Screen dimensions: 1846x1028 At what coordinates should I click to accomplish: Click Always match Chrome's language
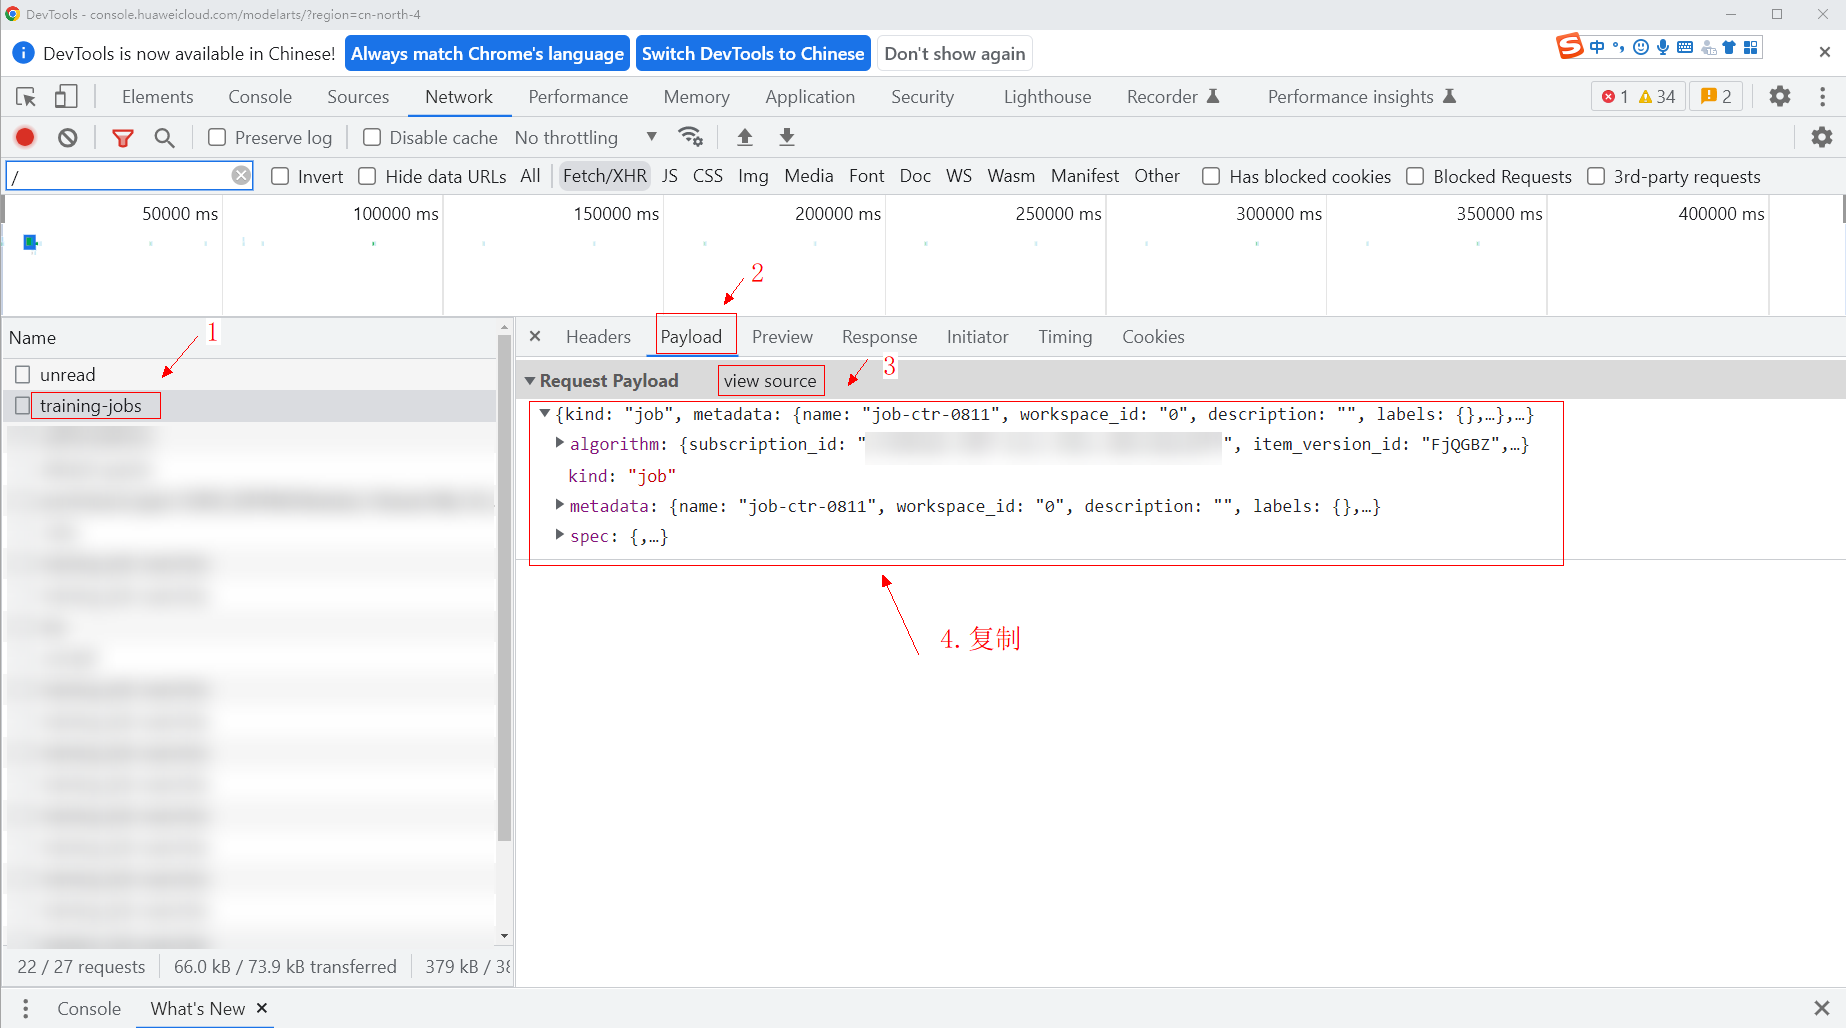[x=487, y=53]
